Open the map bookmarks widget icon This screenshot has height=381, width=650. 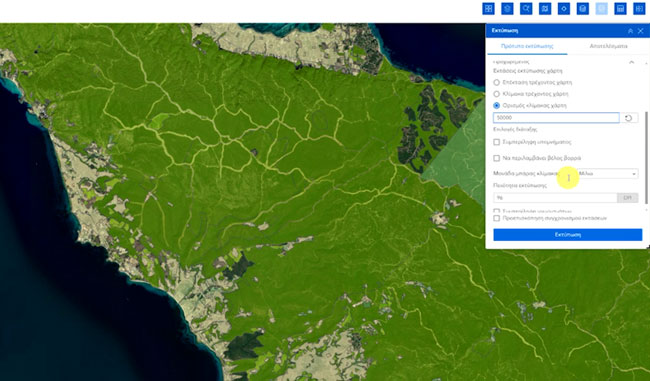click(x=545, y=9)
